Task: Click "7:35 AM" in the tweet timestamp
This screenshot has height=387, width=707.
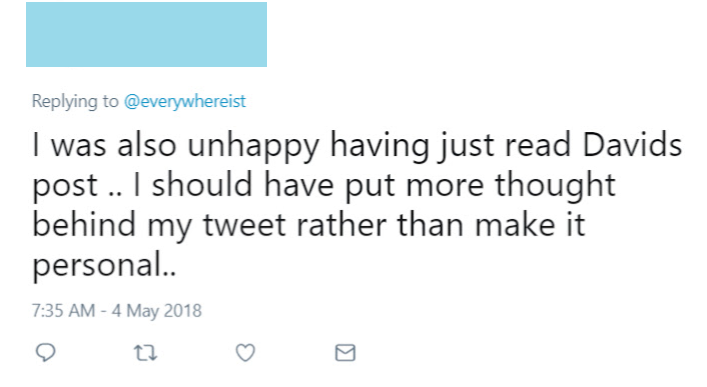Action: 64,311
